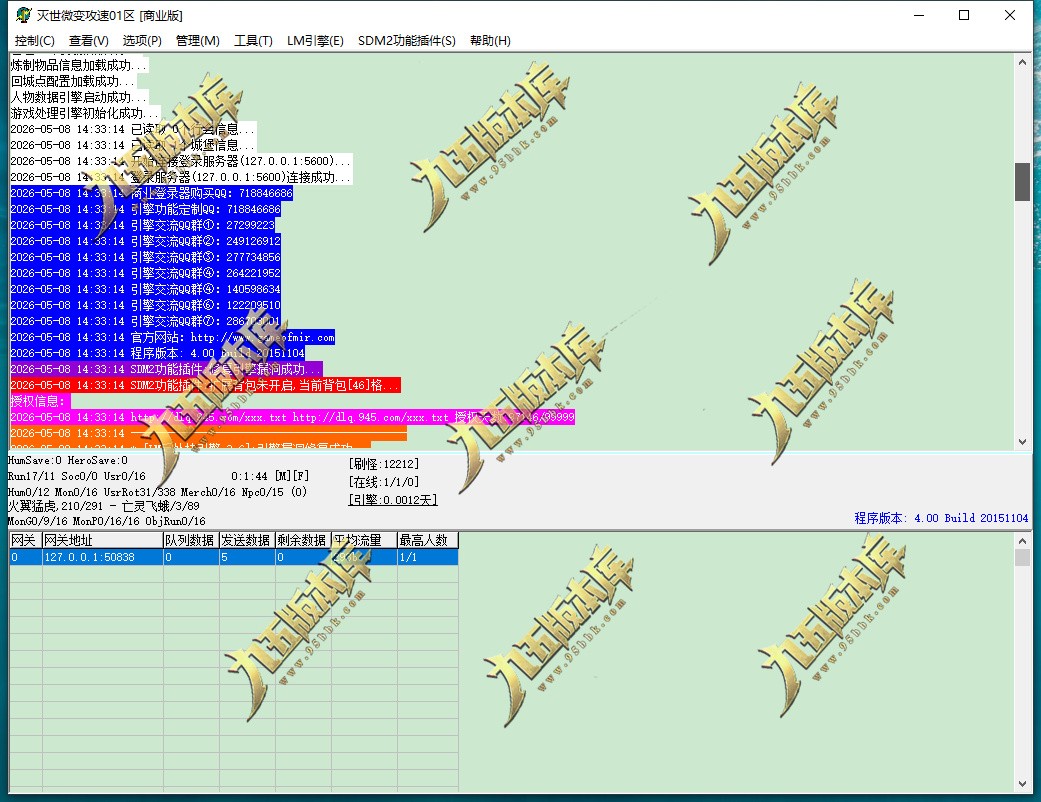The height and width of the screenshot is (802, 1041).
Task: Close the 灭世微变攻速01区 window
Action: (1010, 15)
